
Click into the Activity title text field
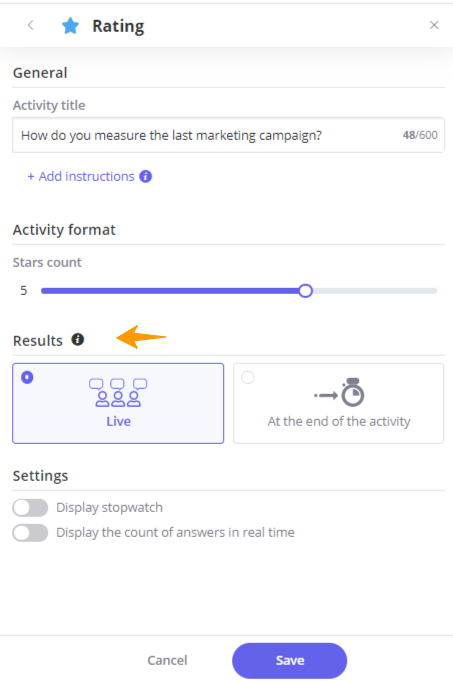[228, 135]
